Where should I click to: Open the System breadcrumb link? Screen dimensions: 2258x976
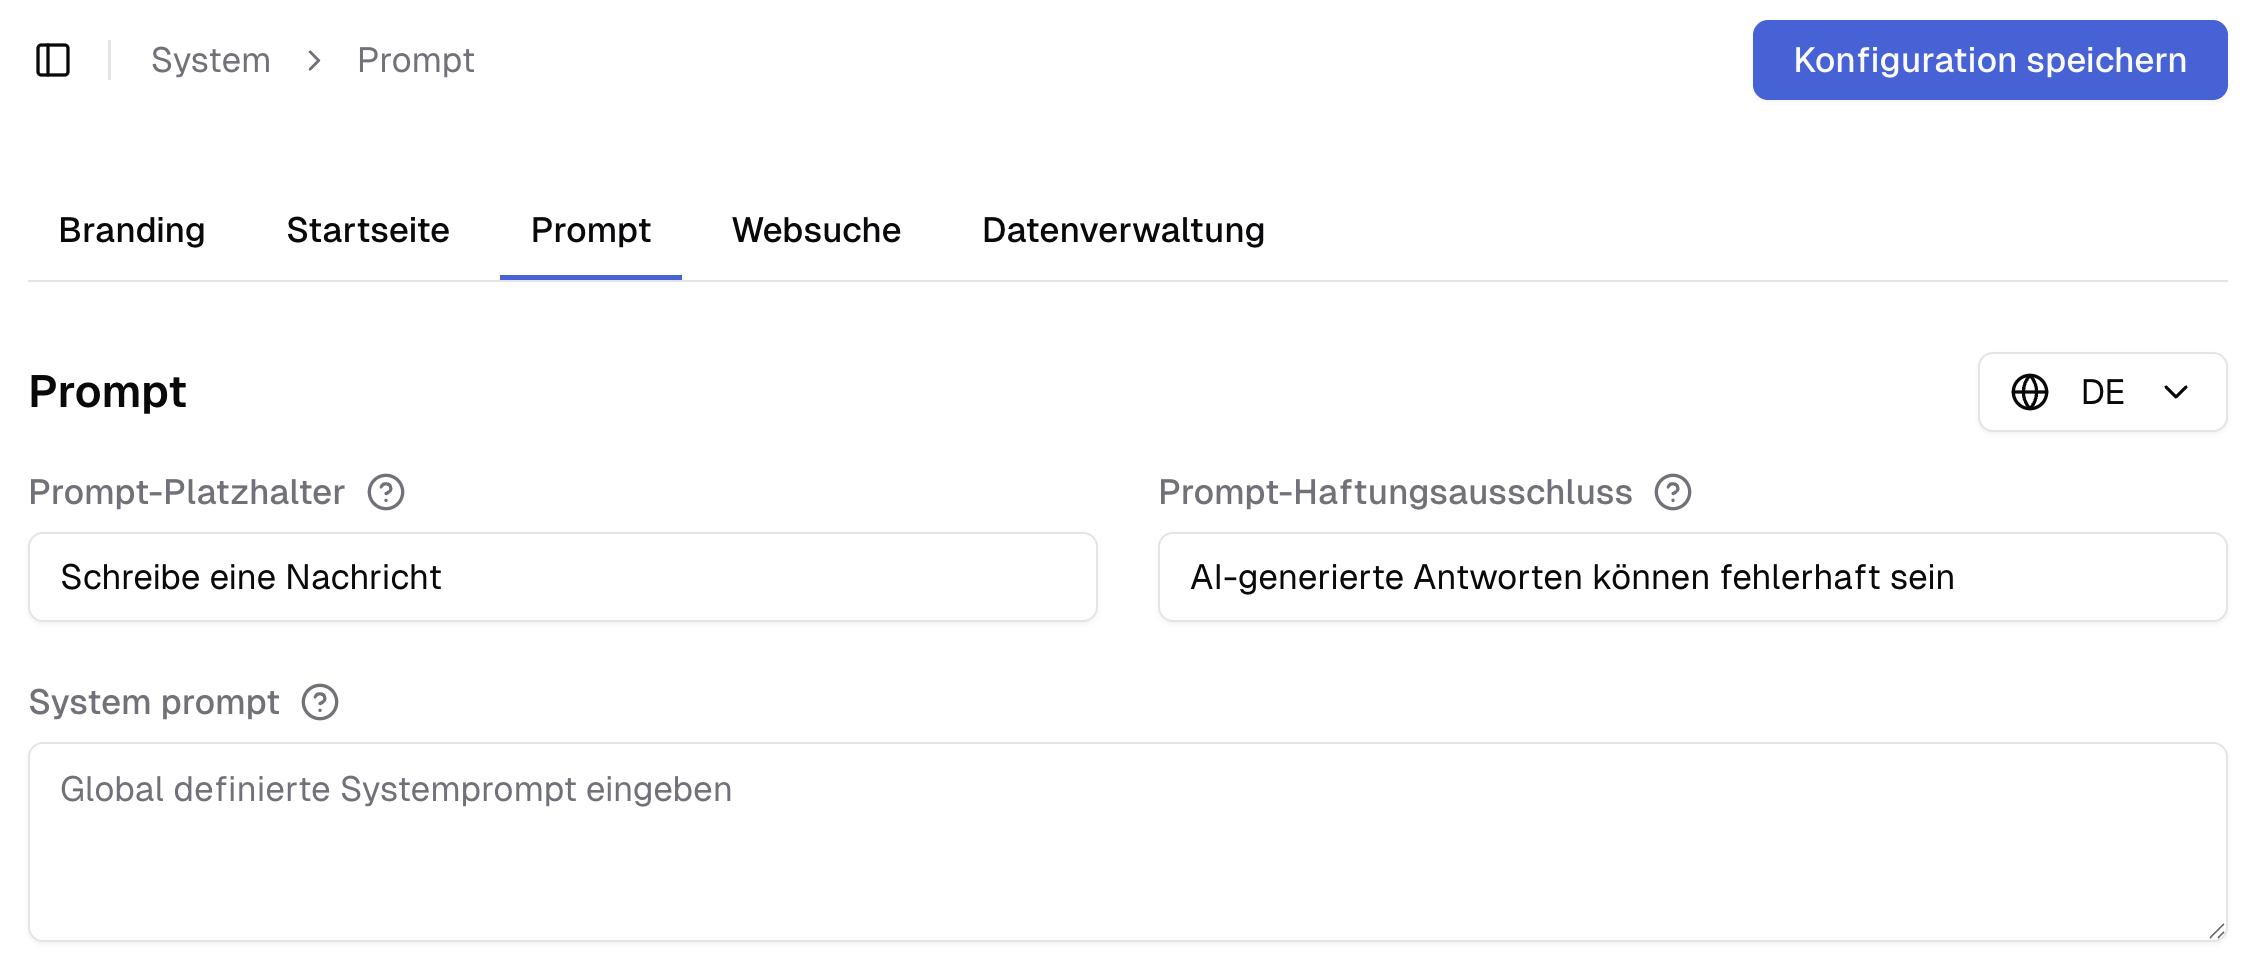(211, 60)
